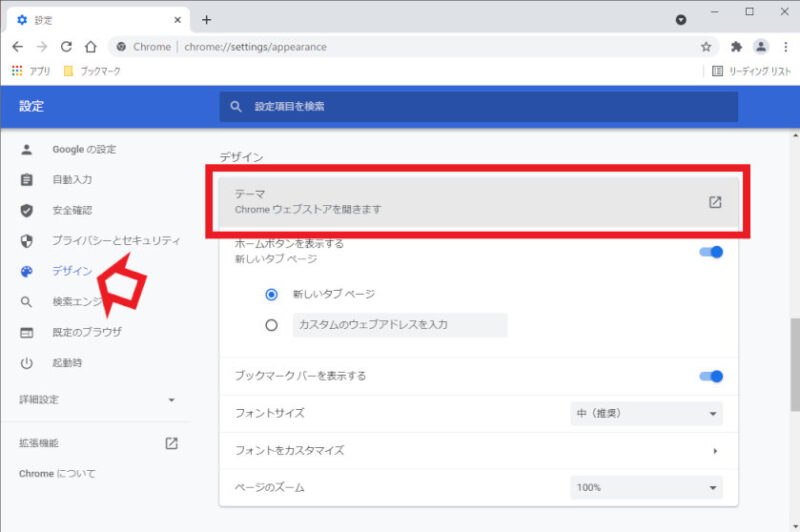The height and width of the screenshot is (532, 800).
Task: Click the page vertical scrollbar thumb
Action: pyautogui.click(x=795, y=364)
